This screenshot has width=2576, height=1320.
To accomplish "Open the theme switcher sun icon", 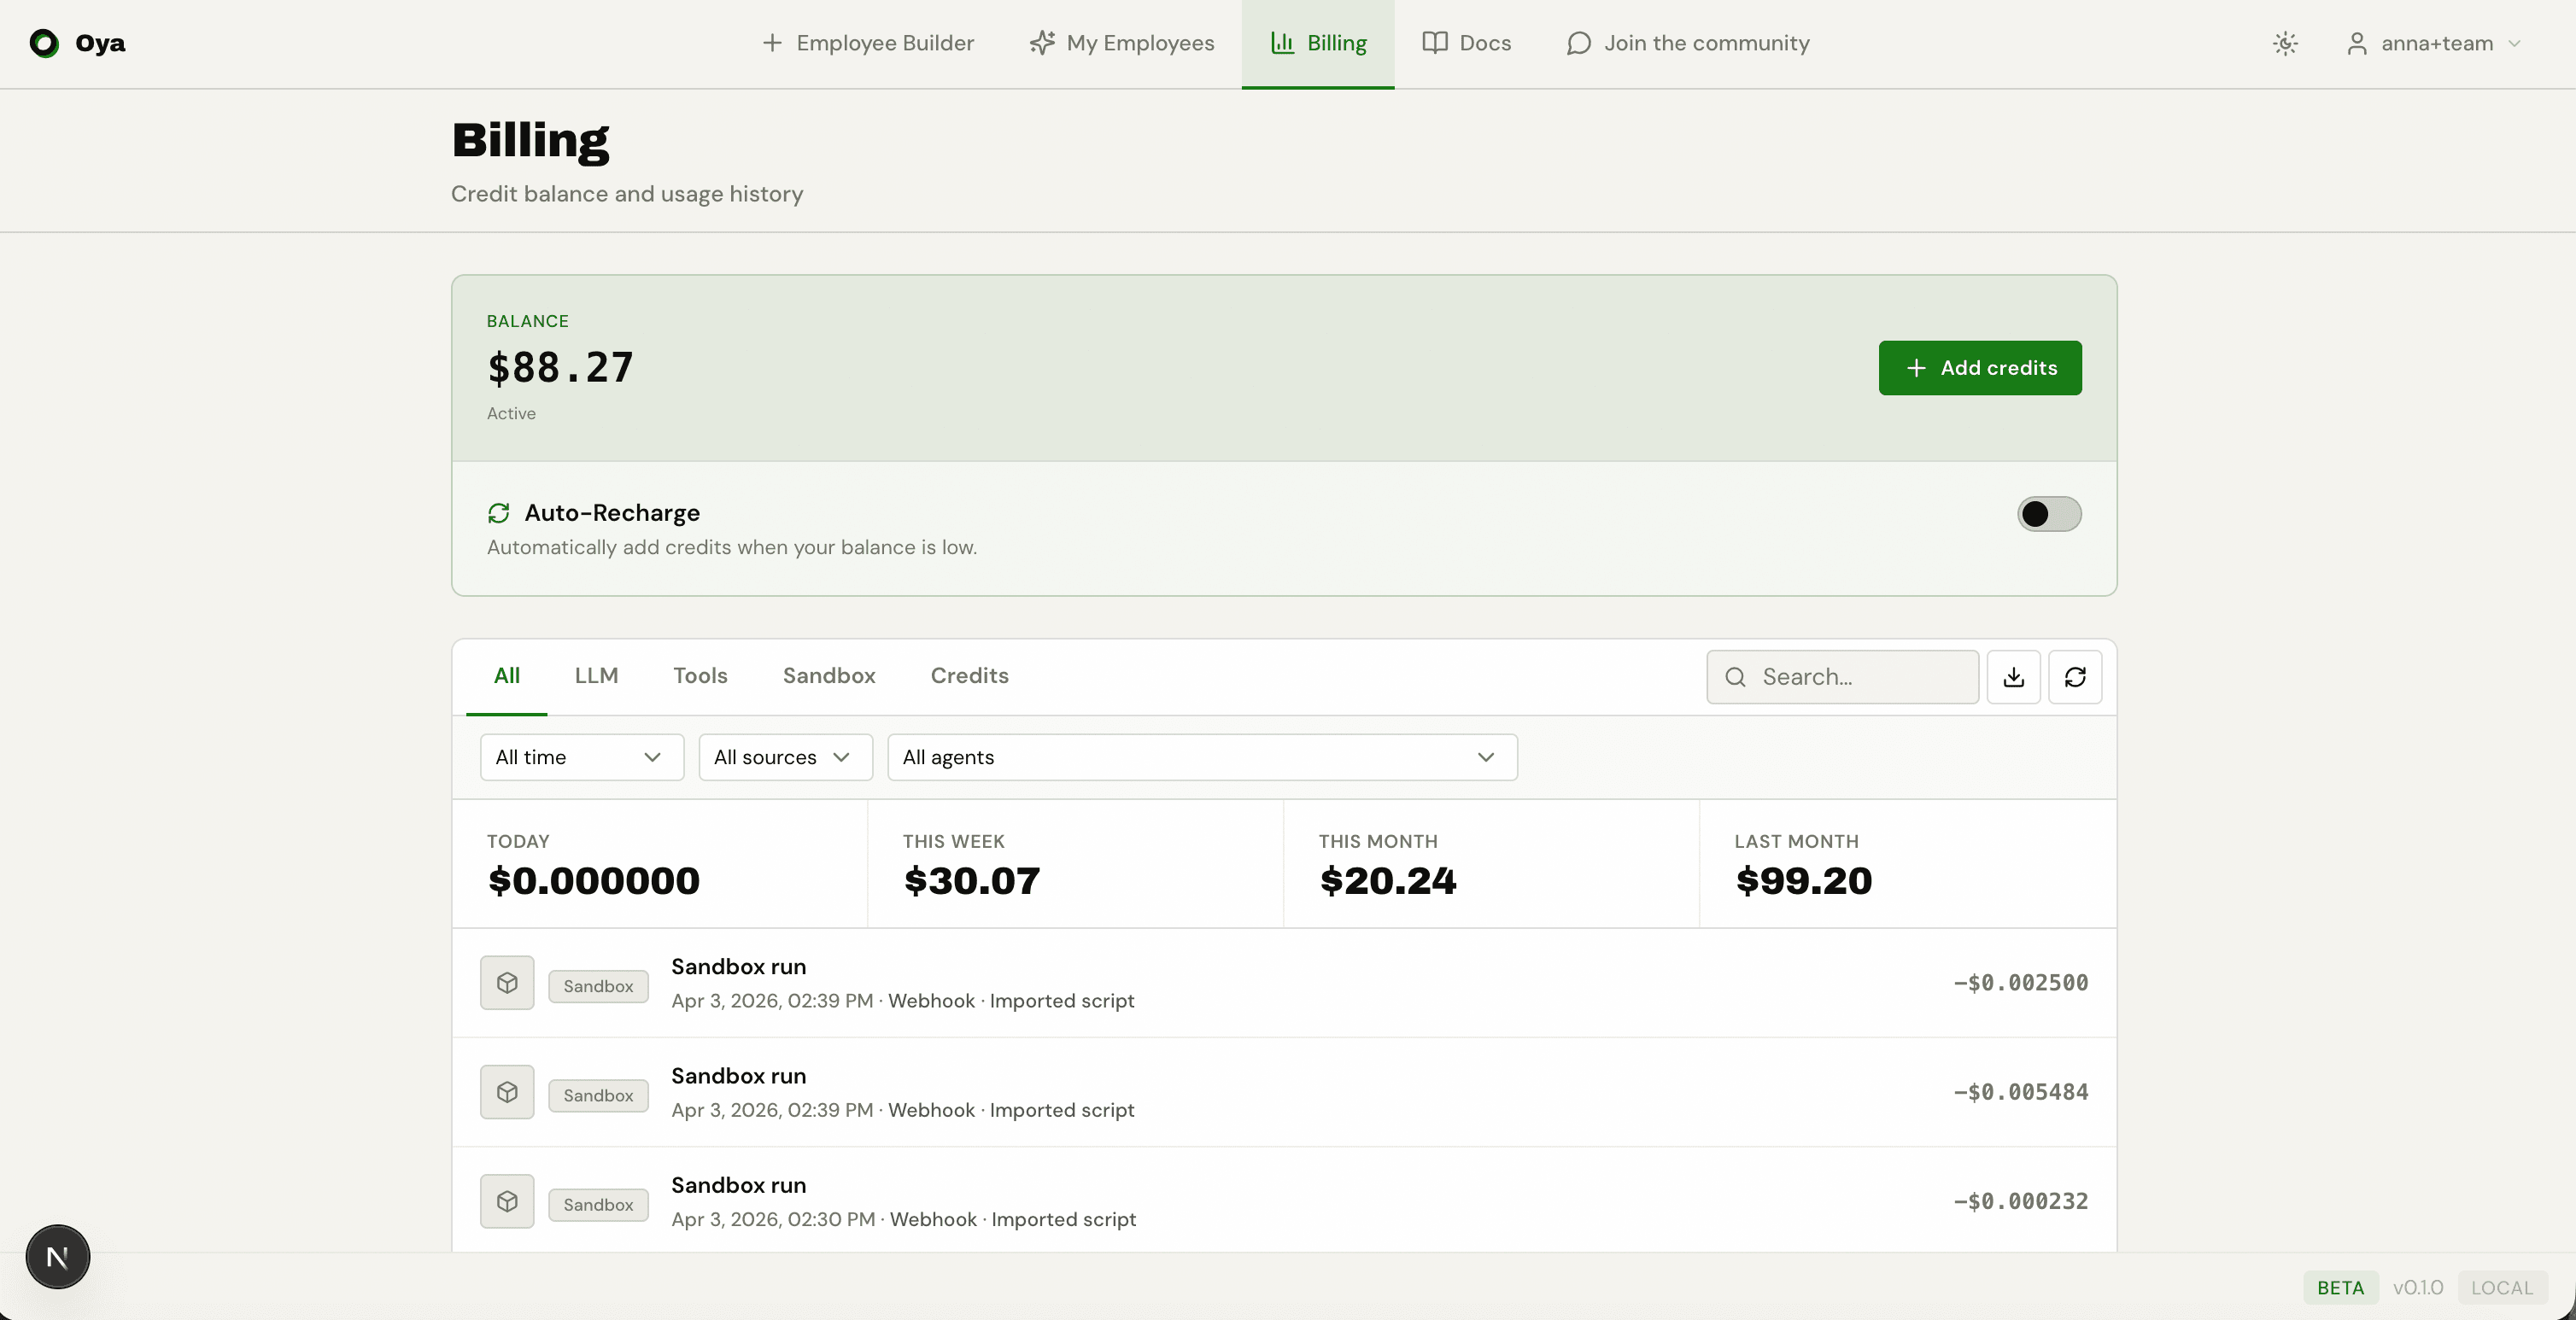I will tap(2286, 43).
